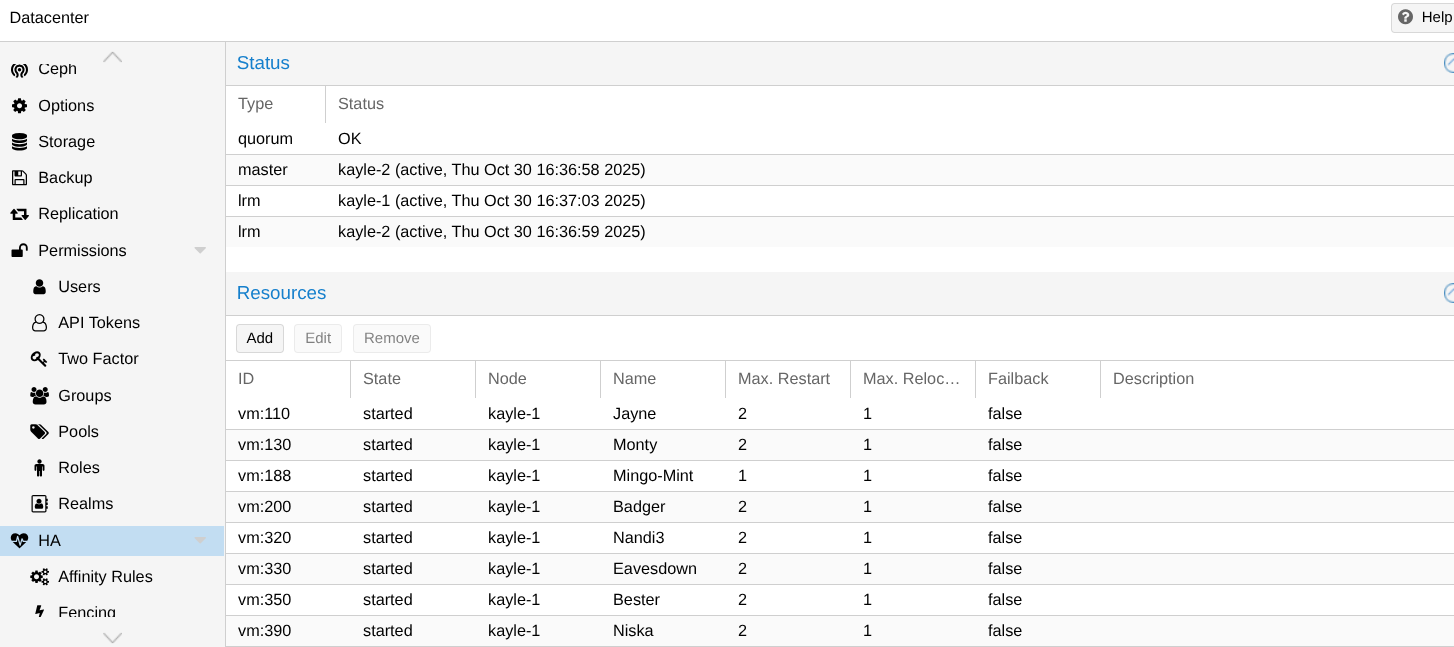1454x647 pixels.
Task: Open API Tokens in sidebar
Action: pos(99,323)
